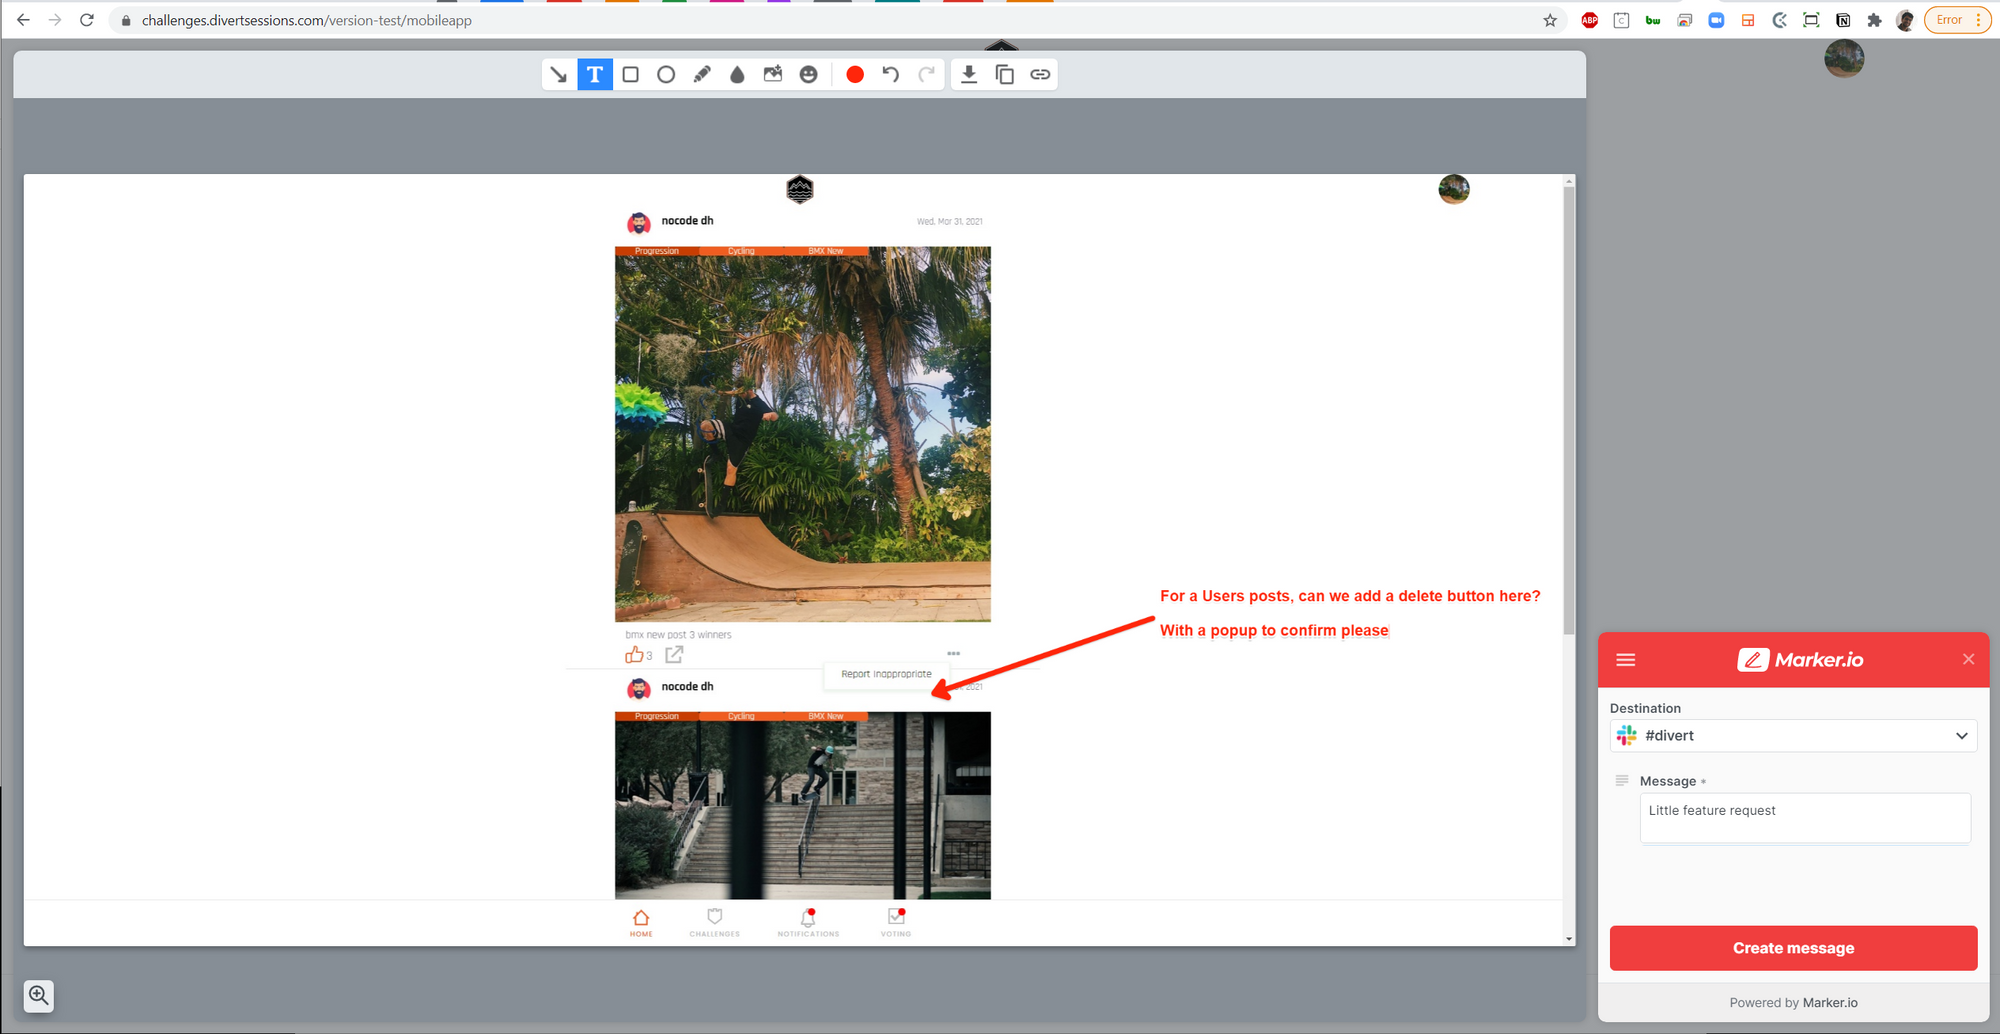Pick the red annotation color swatch
The height and width of the screenshot is (1034, 2000).
tap(855, 75)
